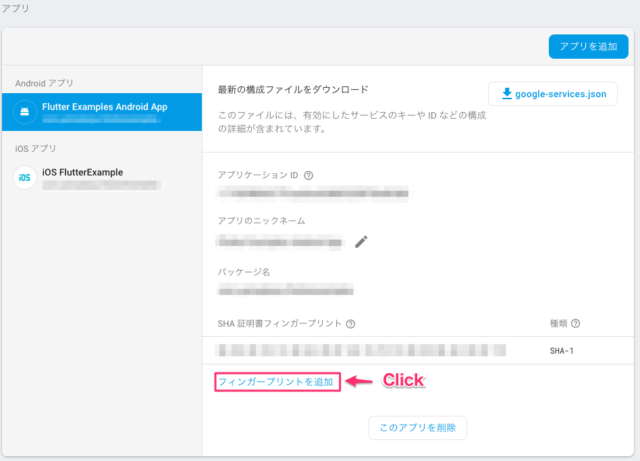Select Flutter Examples Android App entry
This screenshot has height=461, width=640.
[102, 112]
